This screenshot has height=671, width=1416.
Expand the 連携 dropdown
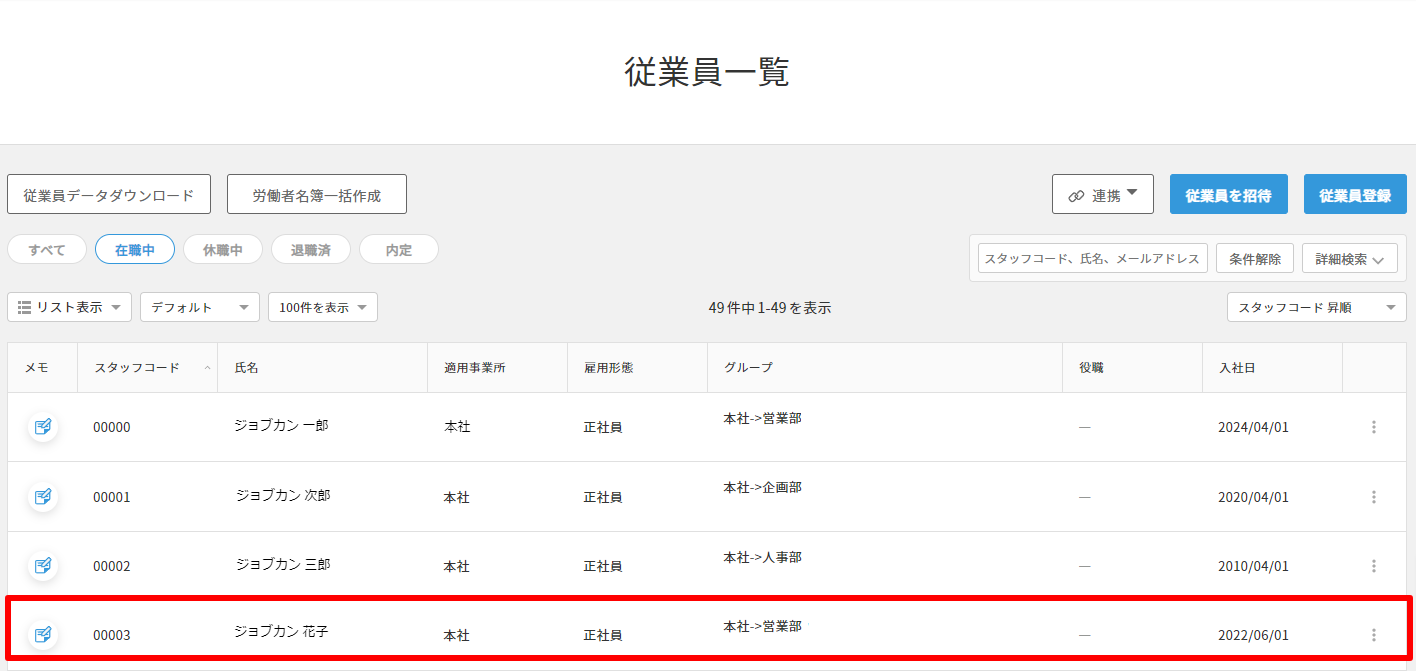coord(1102,195)
